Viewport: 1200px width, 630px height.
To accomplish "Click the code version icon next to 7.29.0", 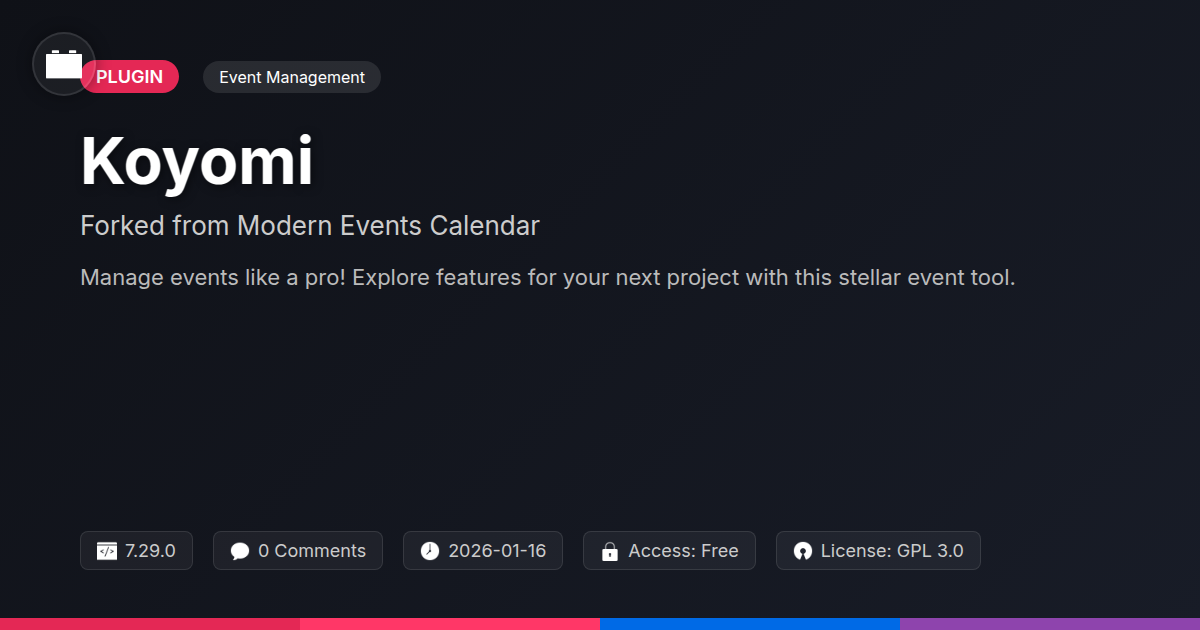I will pyautogui.click(x=107, y=551).
